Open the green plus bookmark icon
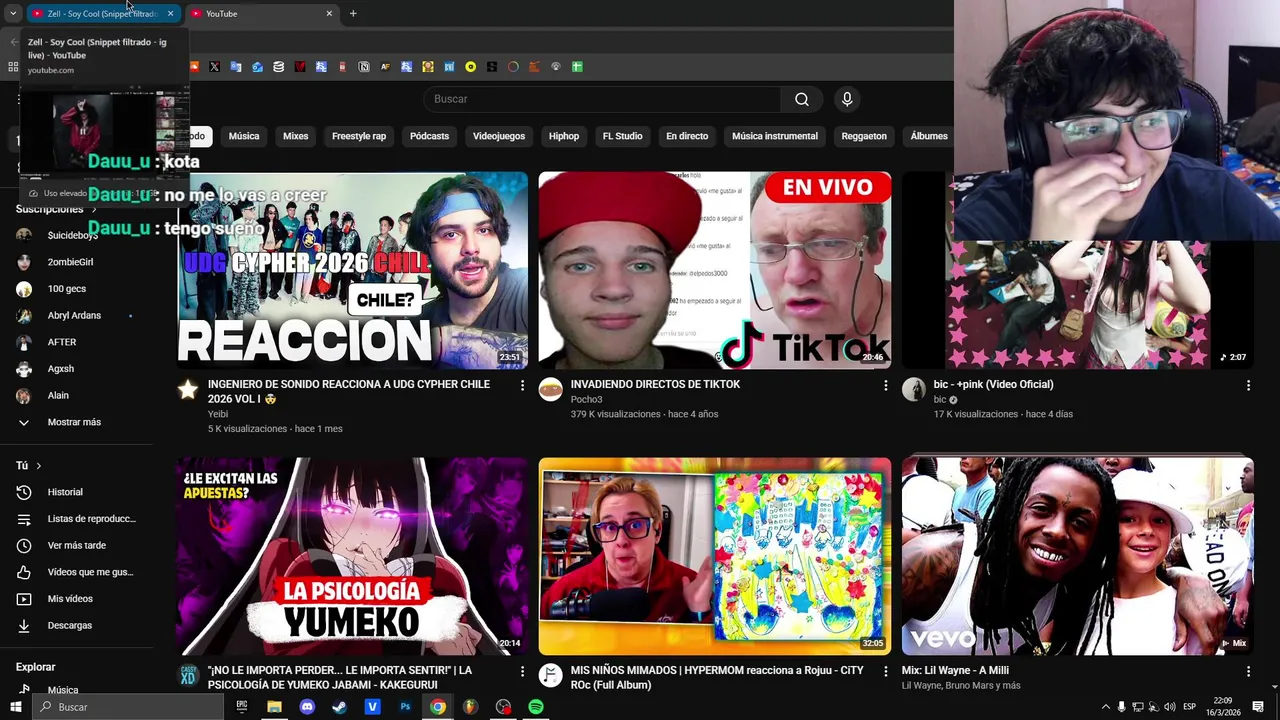The width and height of the screenshot is (1280, 720). 577,67
